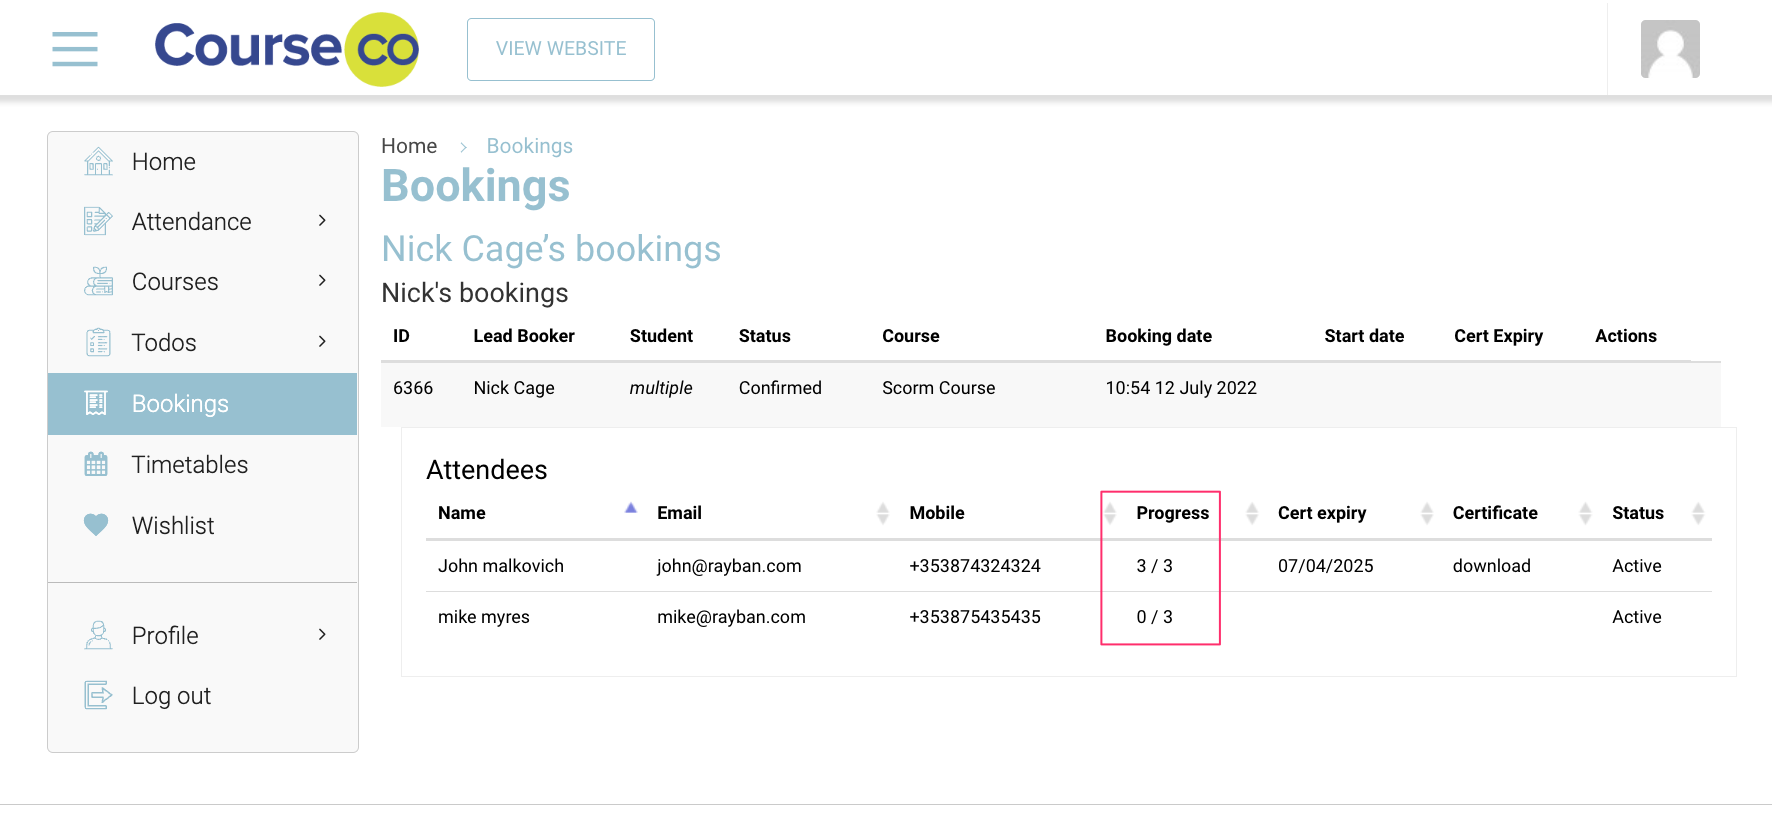Sort attendees by Email column arrows
The image size is (1772, 822).
(882, 513)
